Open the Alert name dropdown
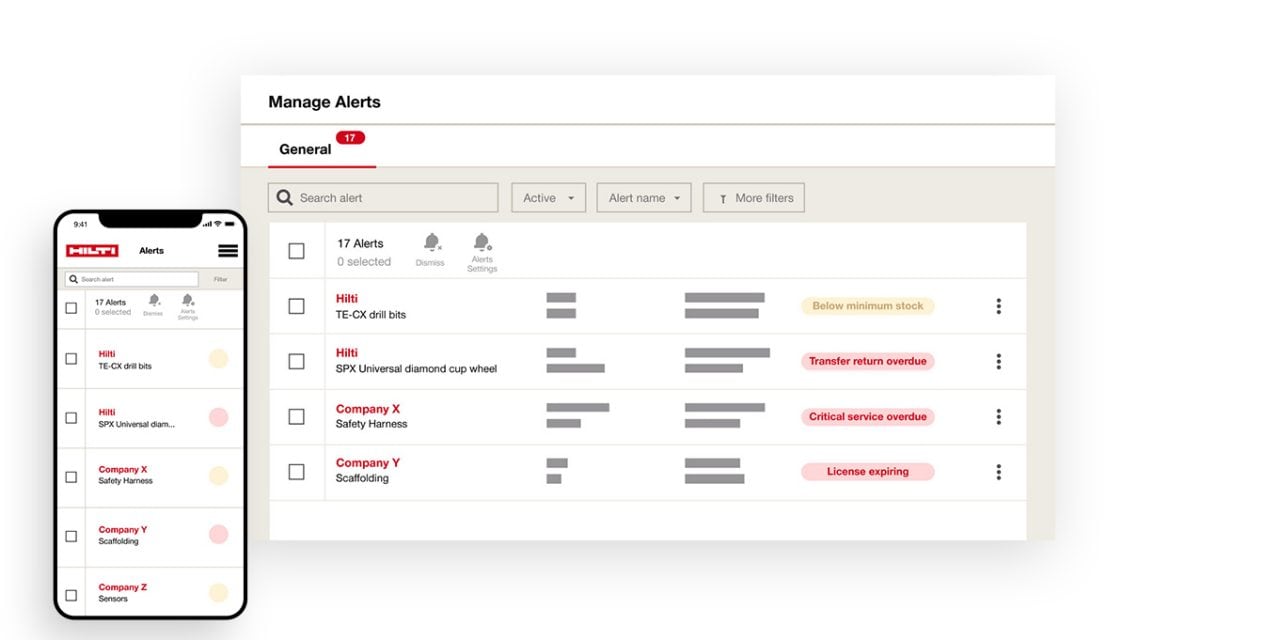 coord(644,198)
